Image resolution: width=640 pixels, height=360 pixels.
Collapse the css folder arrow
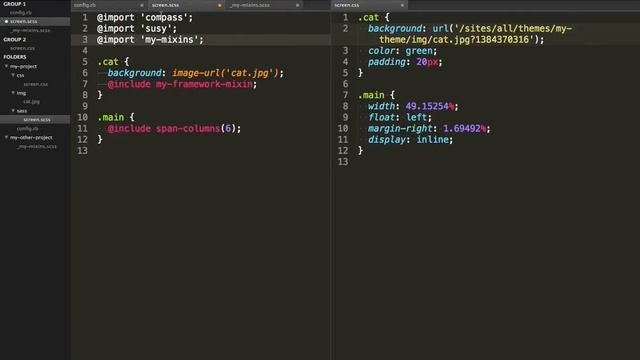click(x=13, y=75)
